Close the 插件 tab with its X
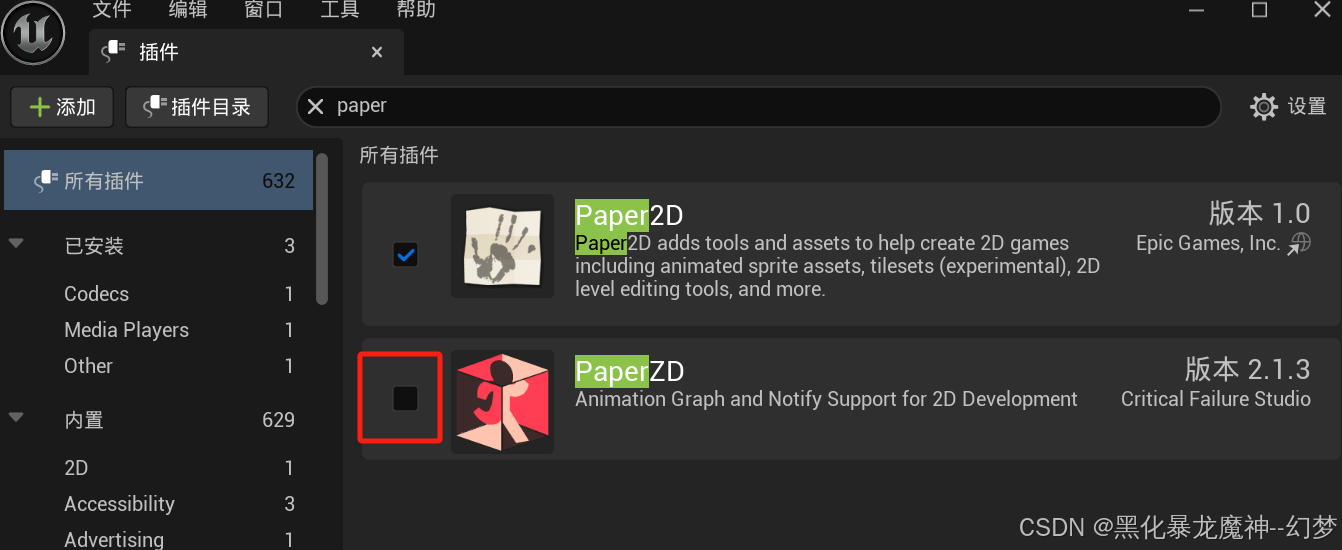 coord(377,52)
